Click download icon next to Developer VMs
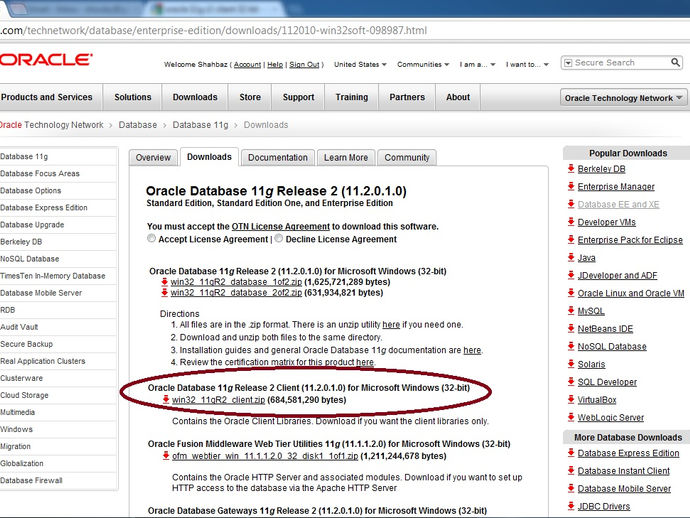Image resolution: width=690 pixels, height=518 pixels. coord(571,221)
